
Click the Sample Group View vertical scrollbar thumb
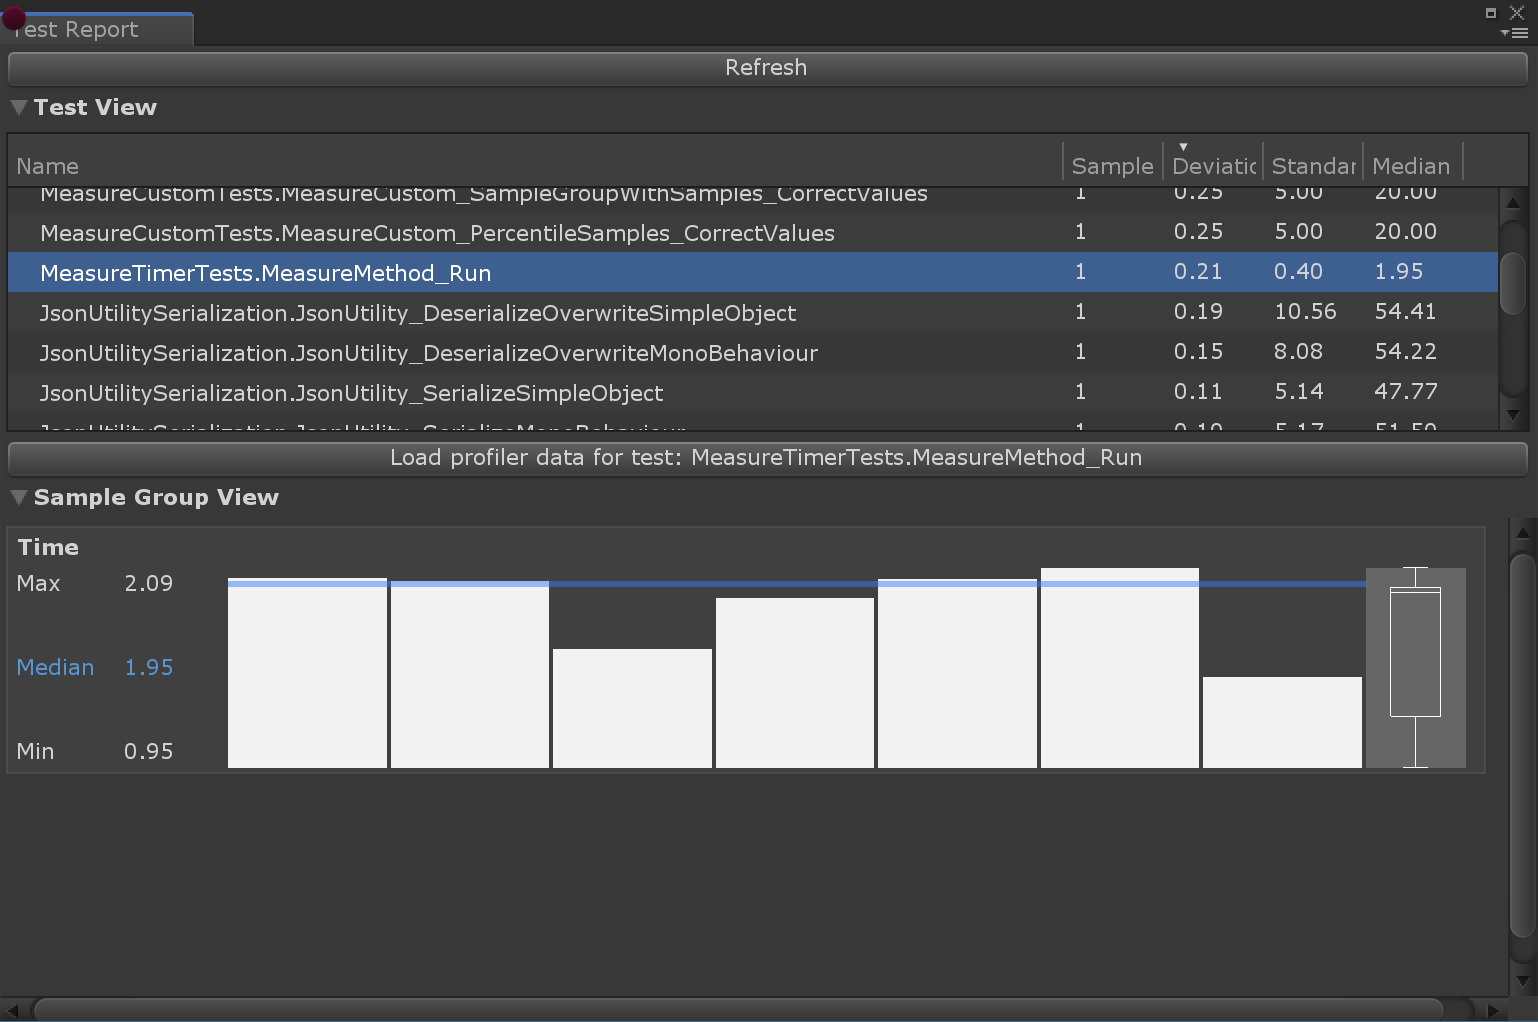click(1522, 745)
